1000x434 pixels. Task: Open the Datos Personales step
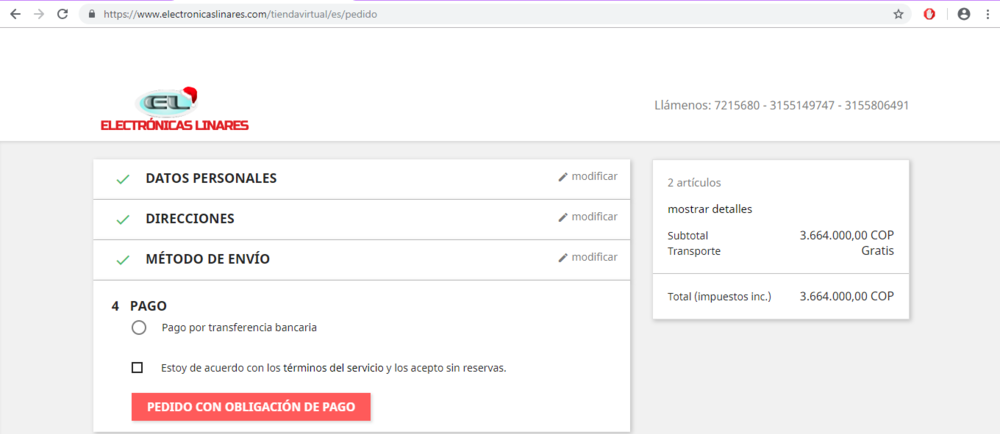tap(211, 178)
